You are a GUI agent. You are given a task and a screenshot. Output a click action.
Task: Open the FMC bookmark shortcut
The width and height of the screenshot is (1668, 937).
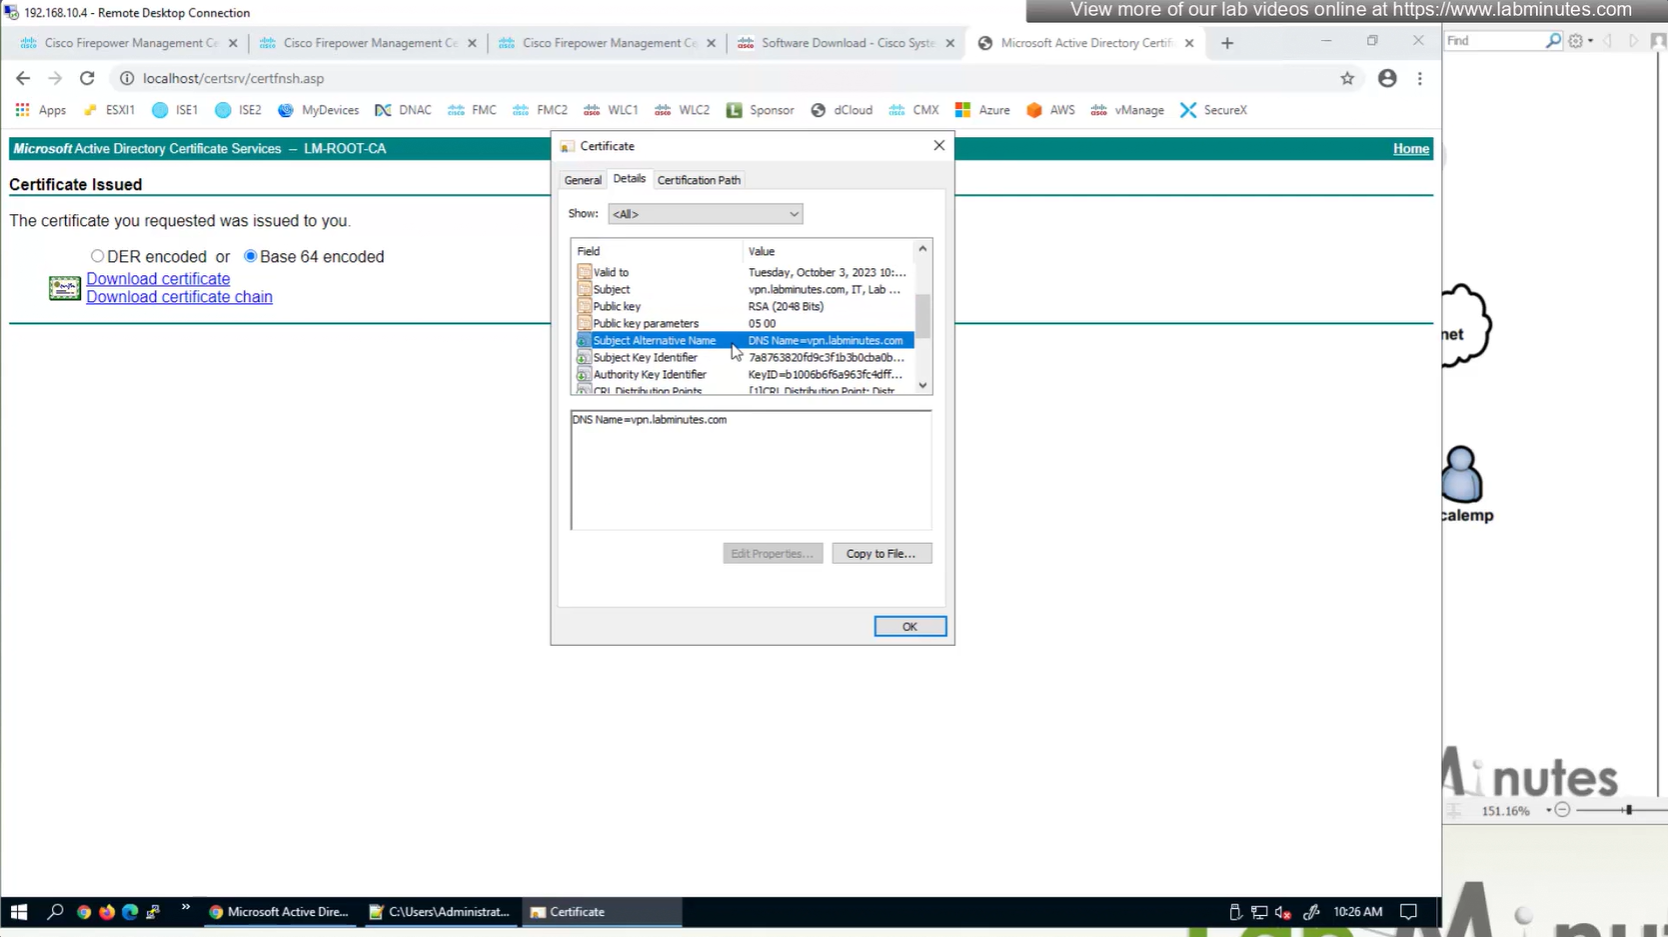472,110
